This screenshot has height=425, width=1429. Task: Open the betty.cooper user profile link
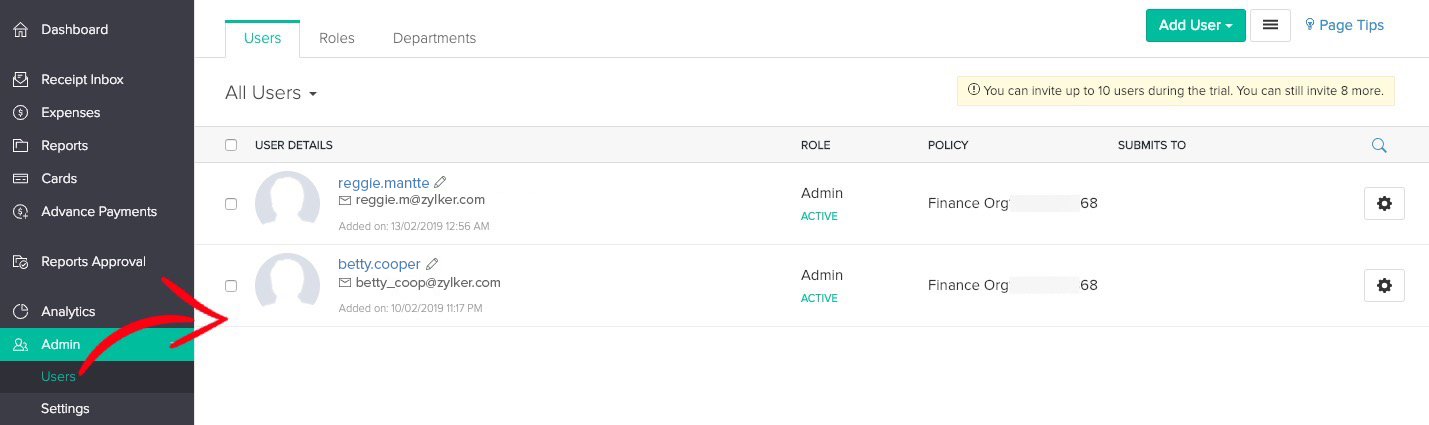click(x=379, y=265)
